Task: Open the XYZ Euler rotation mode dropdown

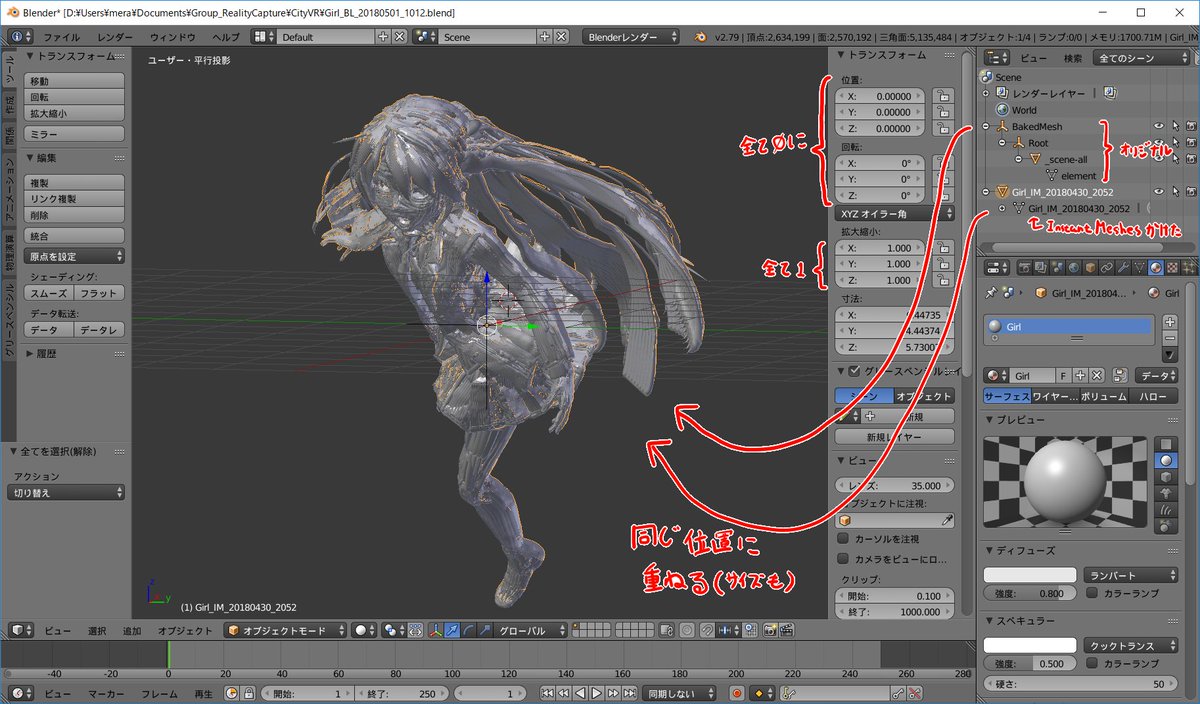Action: (x=893, y=213)
